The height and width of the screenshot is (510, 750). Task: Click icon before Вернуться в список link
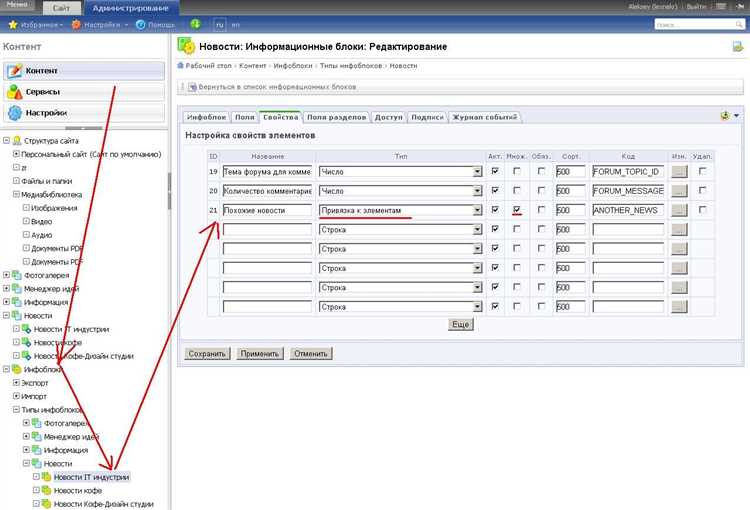pos(192,87)
